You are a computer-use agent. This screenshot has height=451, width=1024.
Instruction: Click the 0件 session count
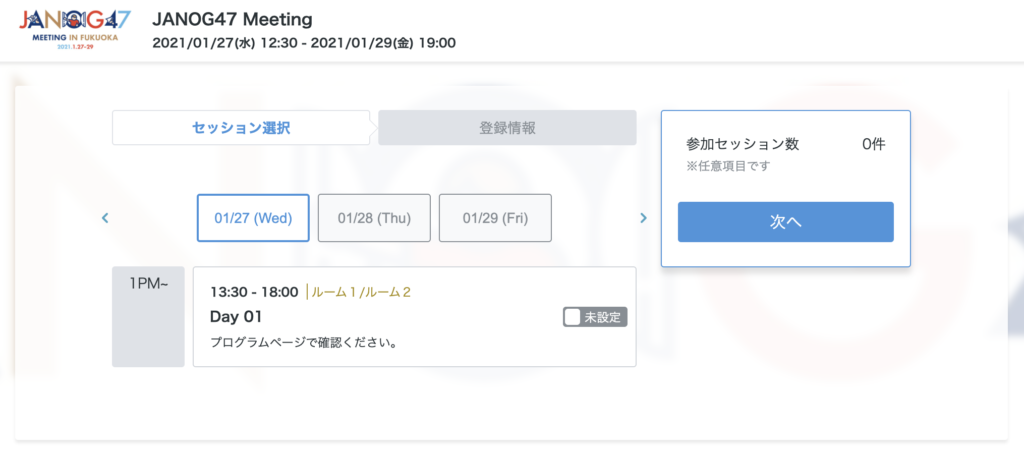[x=873, y=144]
